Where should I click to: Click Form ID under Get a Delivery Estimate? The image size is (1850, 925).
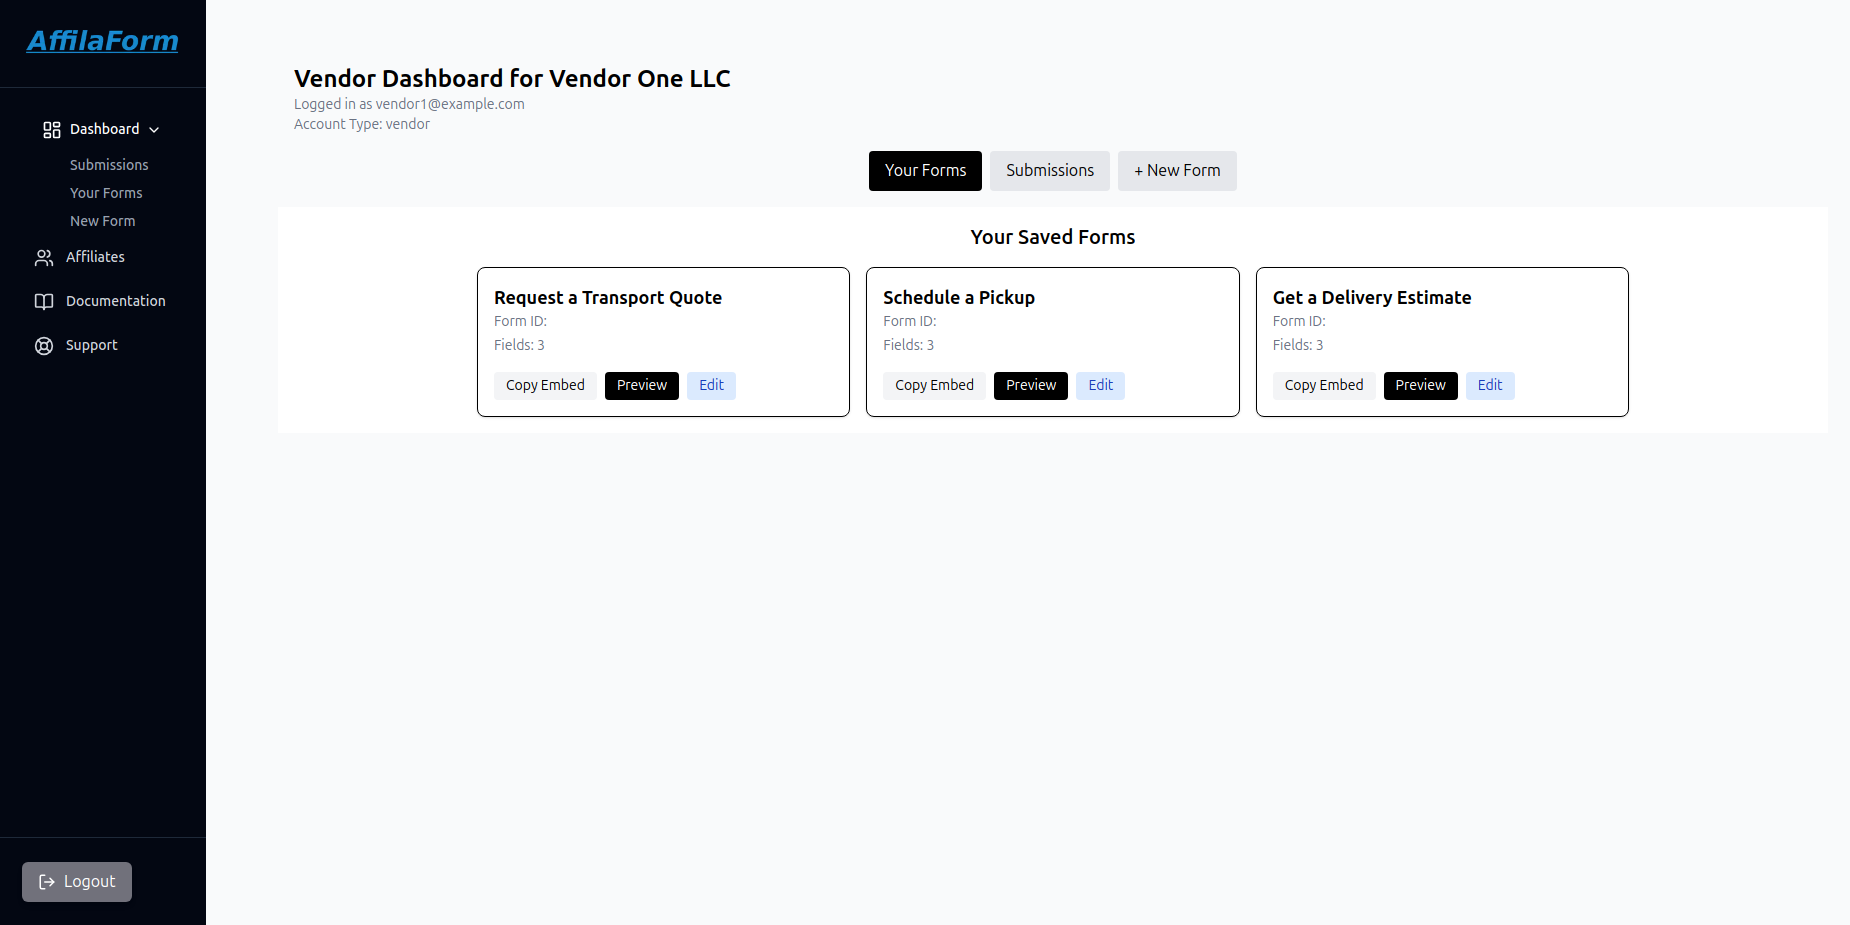[1299, 321]
